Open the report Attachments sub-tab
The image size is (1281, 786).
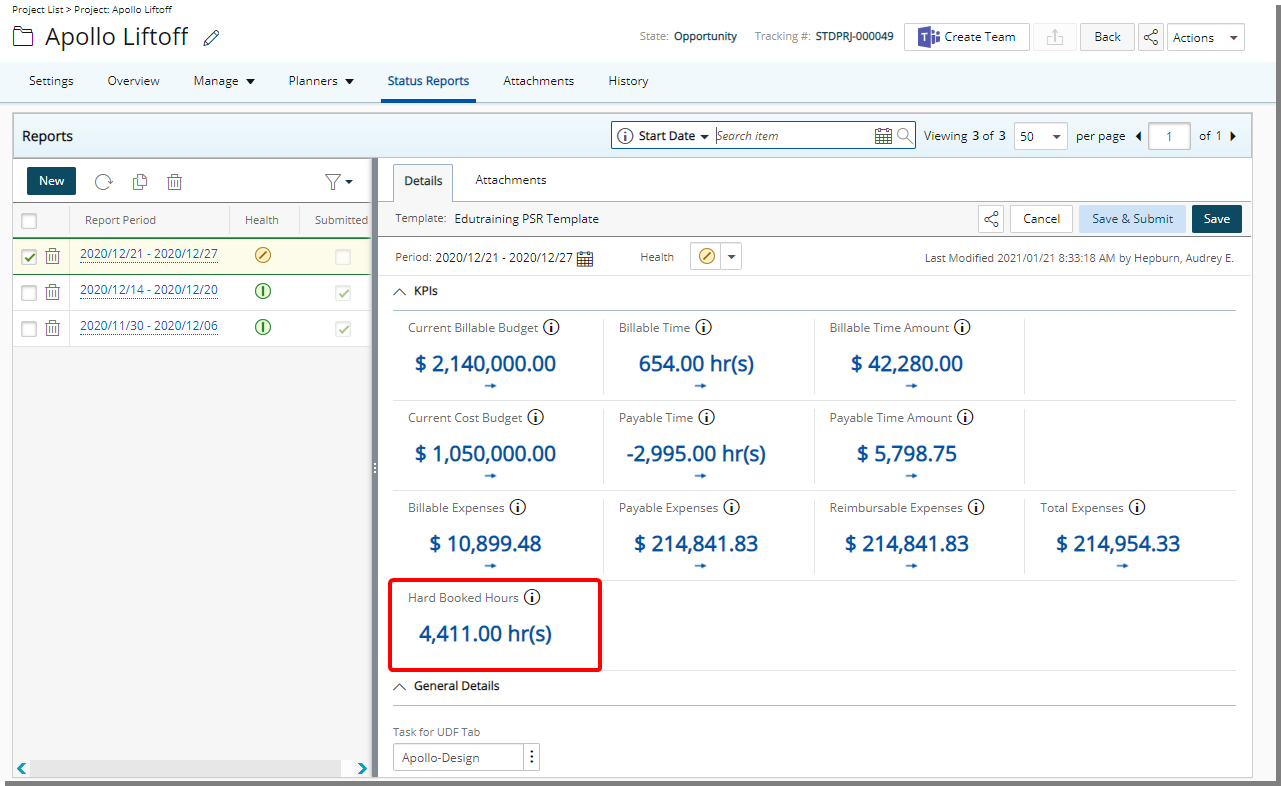(x=511, y=180)
